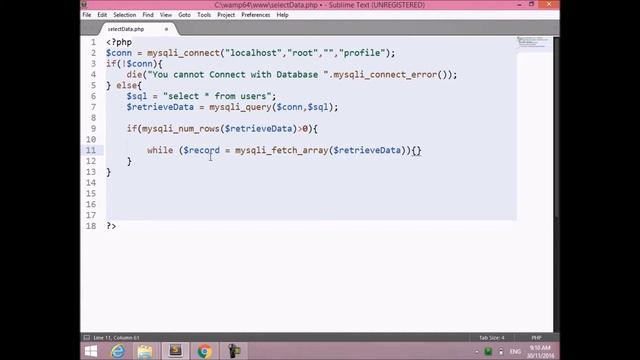Viewport: 640px width, 360px height.
Task: Click the "select * from users" string
Action: pyautogui.click(x=217, y=96)
